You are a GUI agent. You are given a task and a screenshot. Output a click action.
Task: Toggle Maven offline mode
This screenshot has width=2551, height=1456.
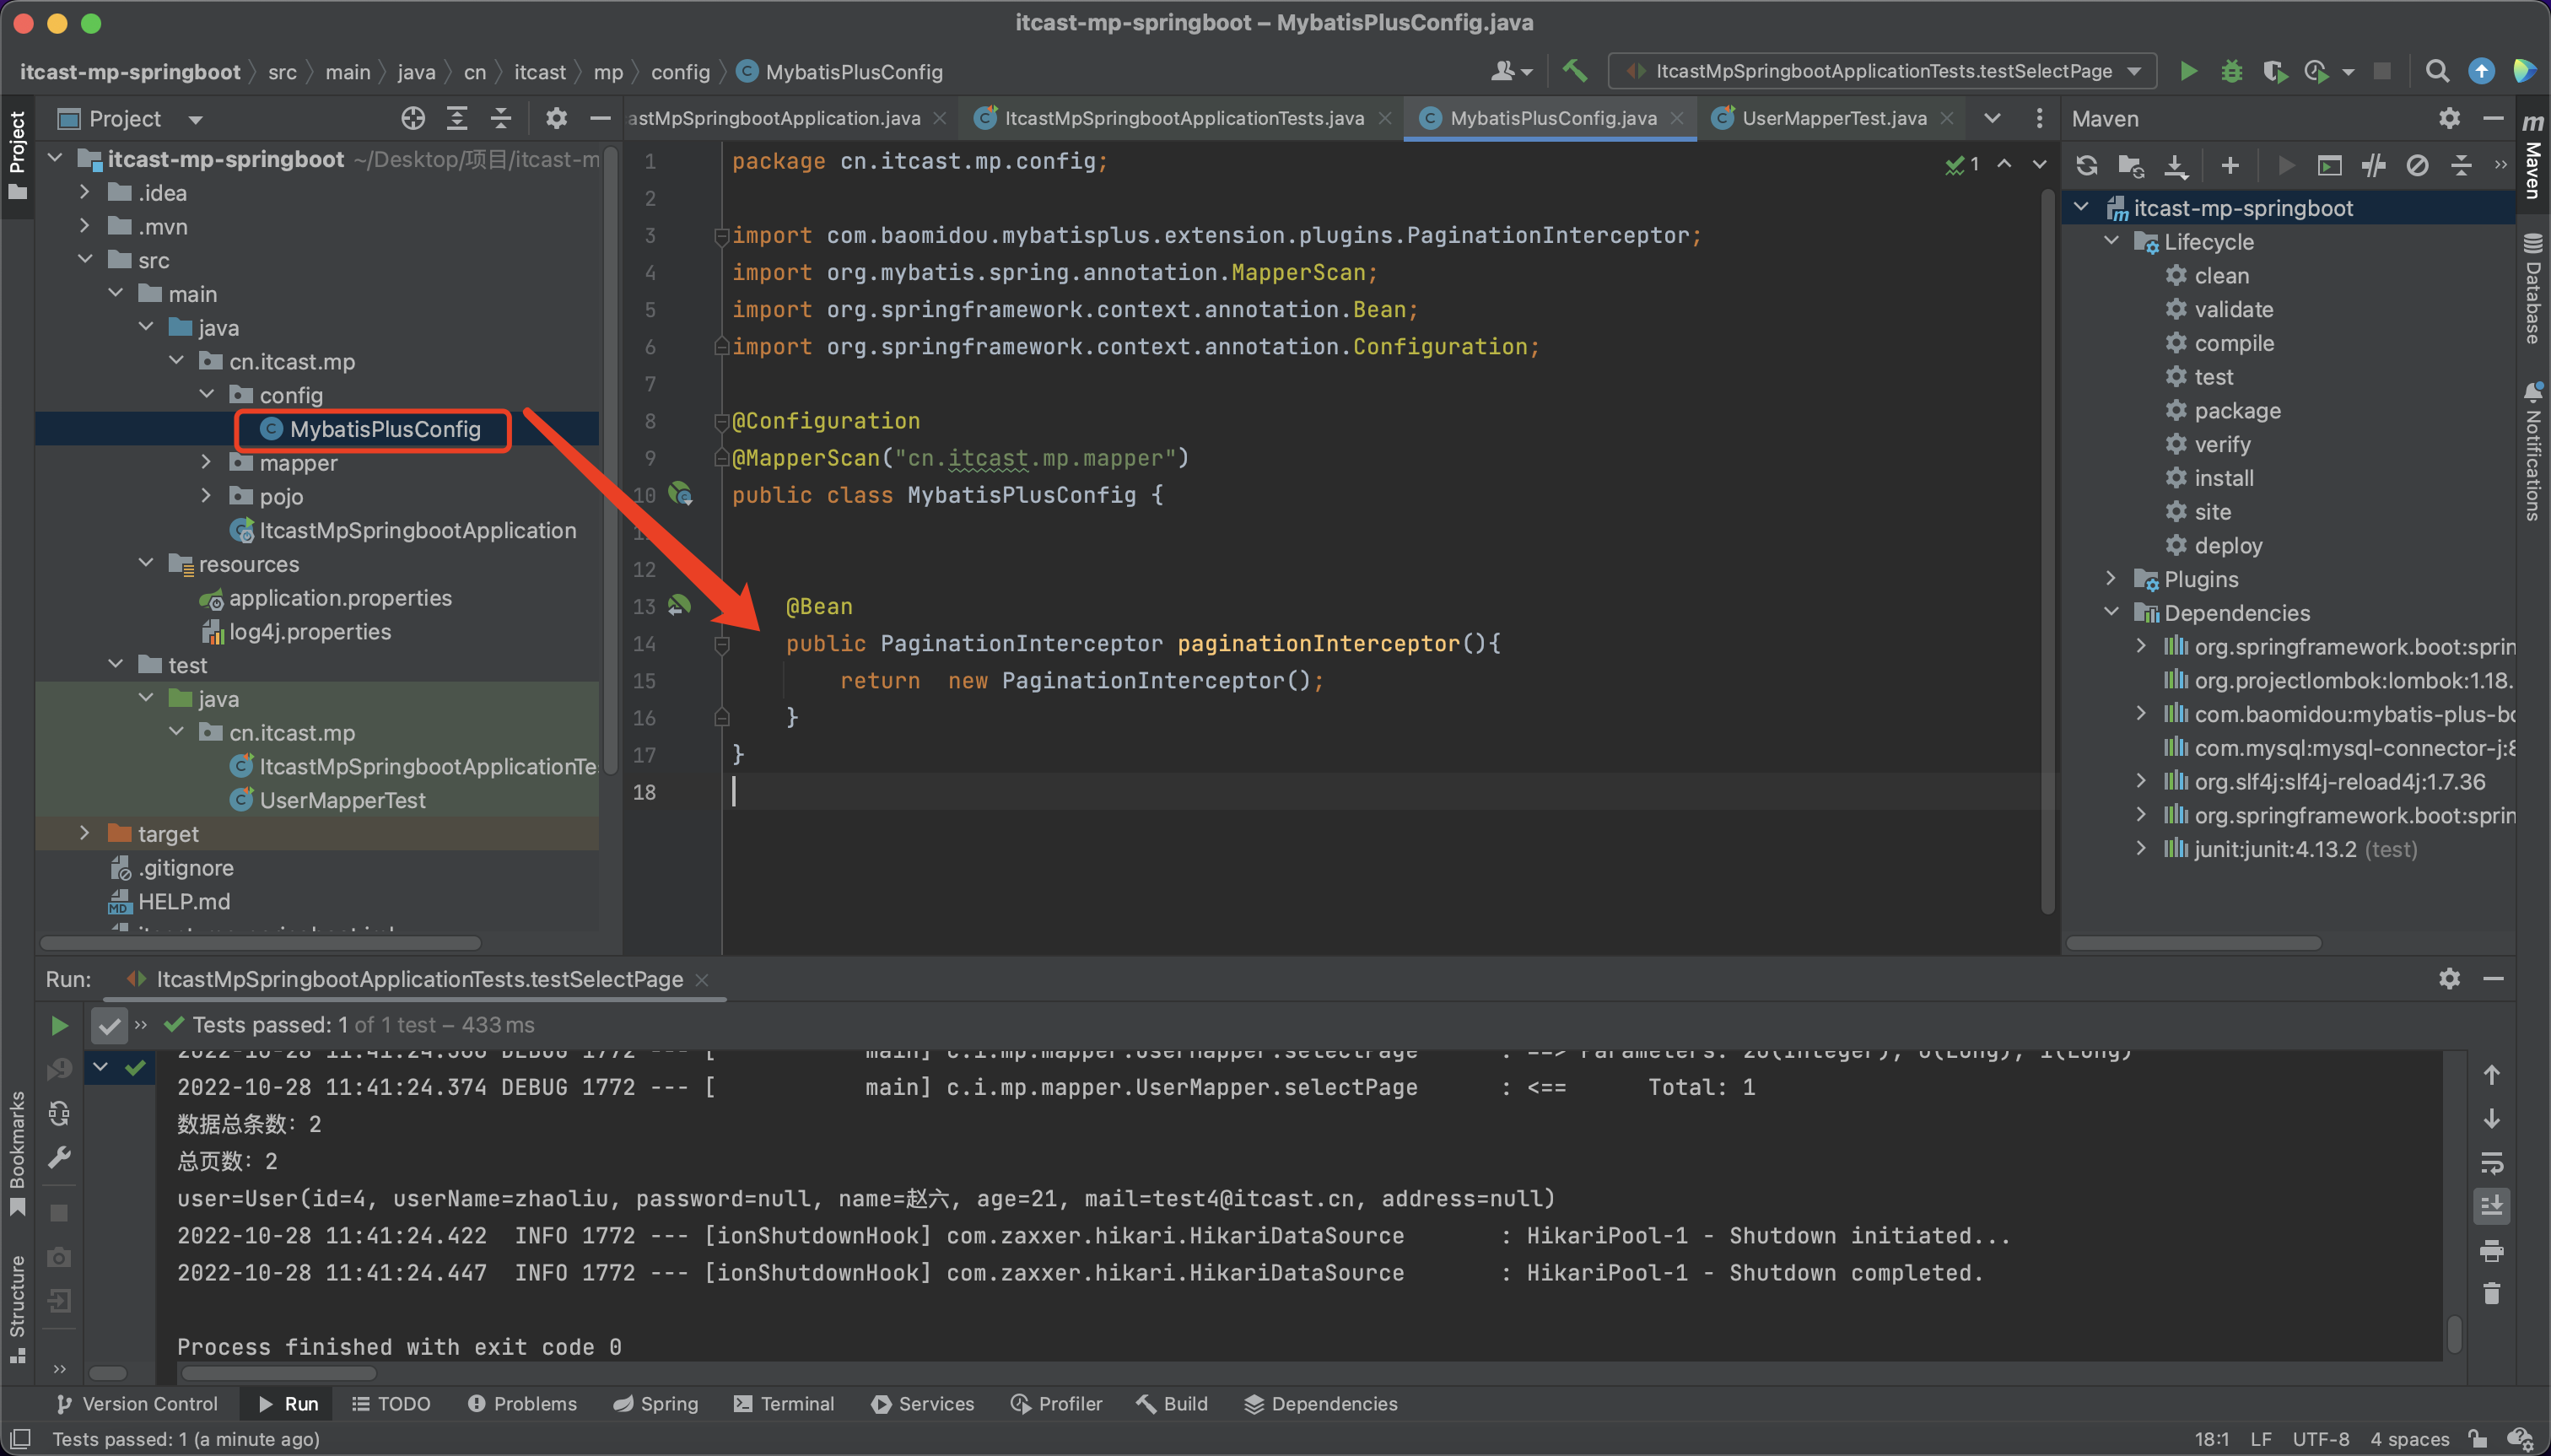point(2373,165)
